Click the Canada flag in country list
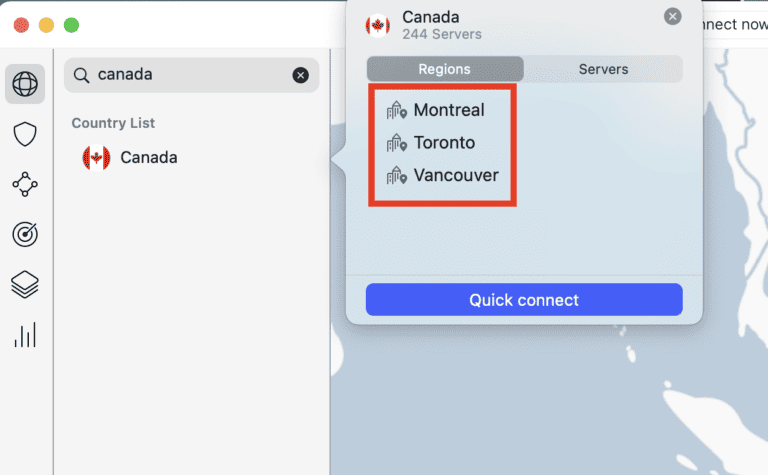The width and height of the screenshot is (768, 475). tap(96, 157)
